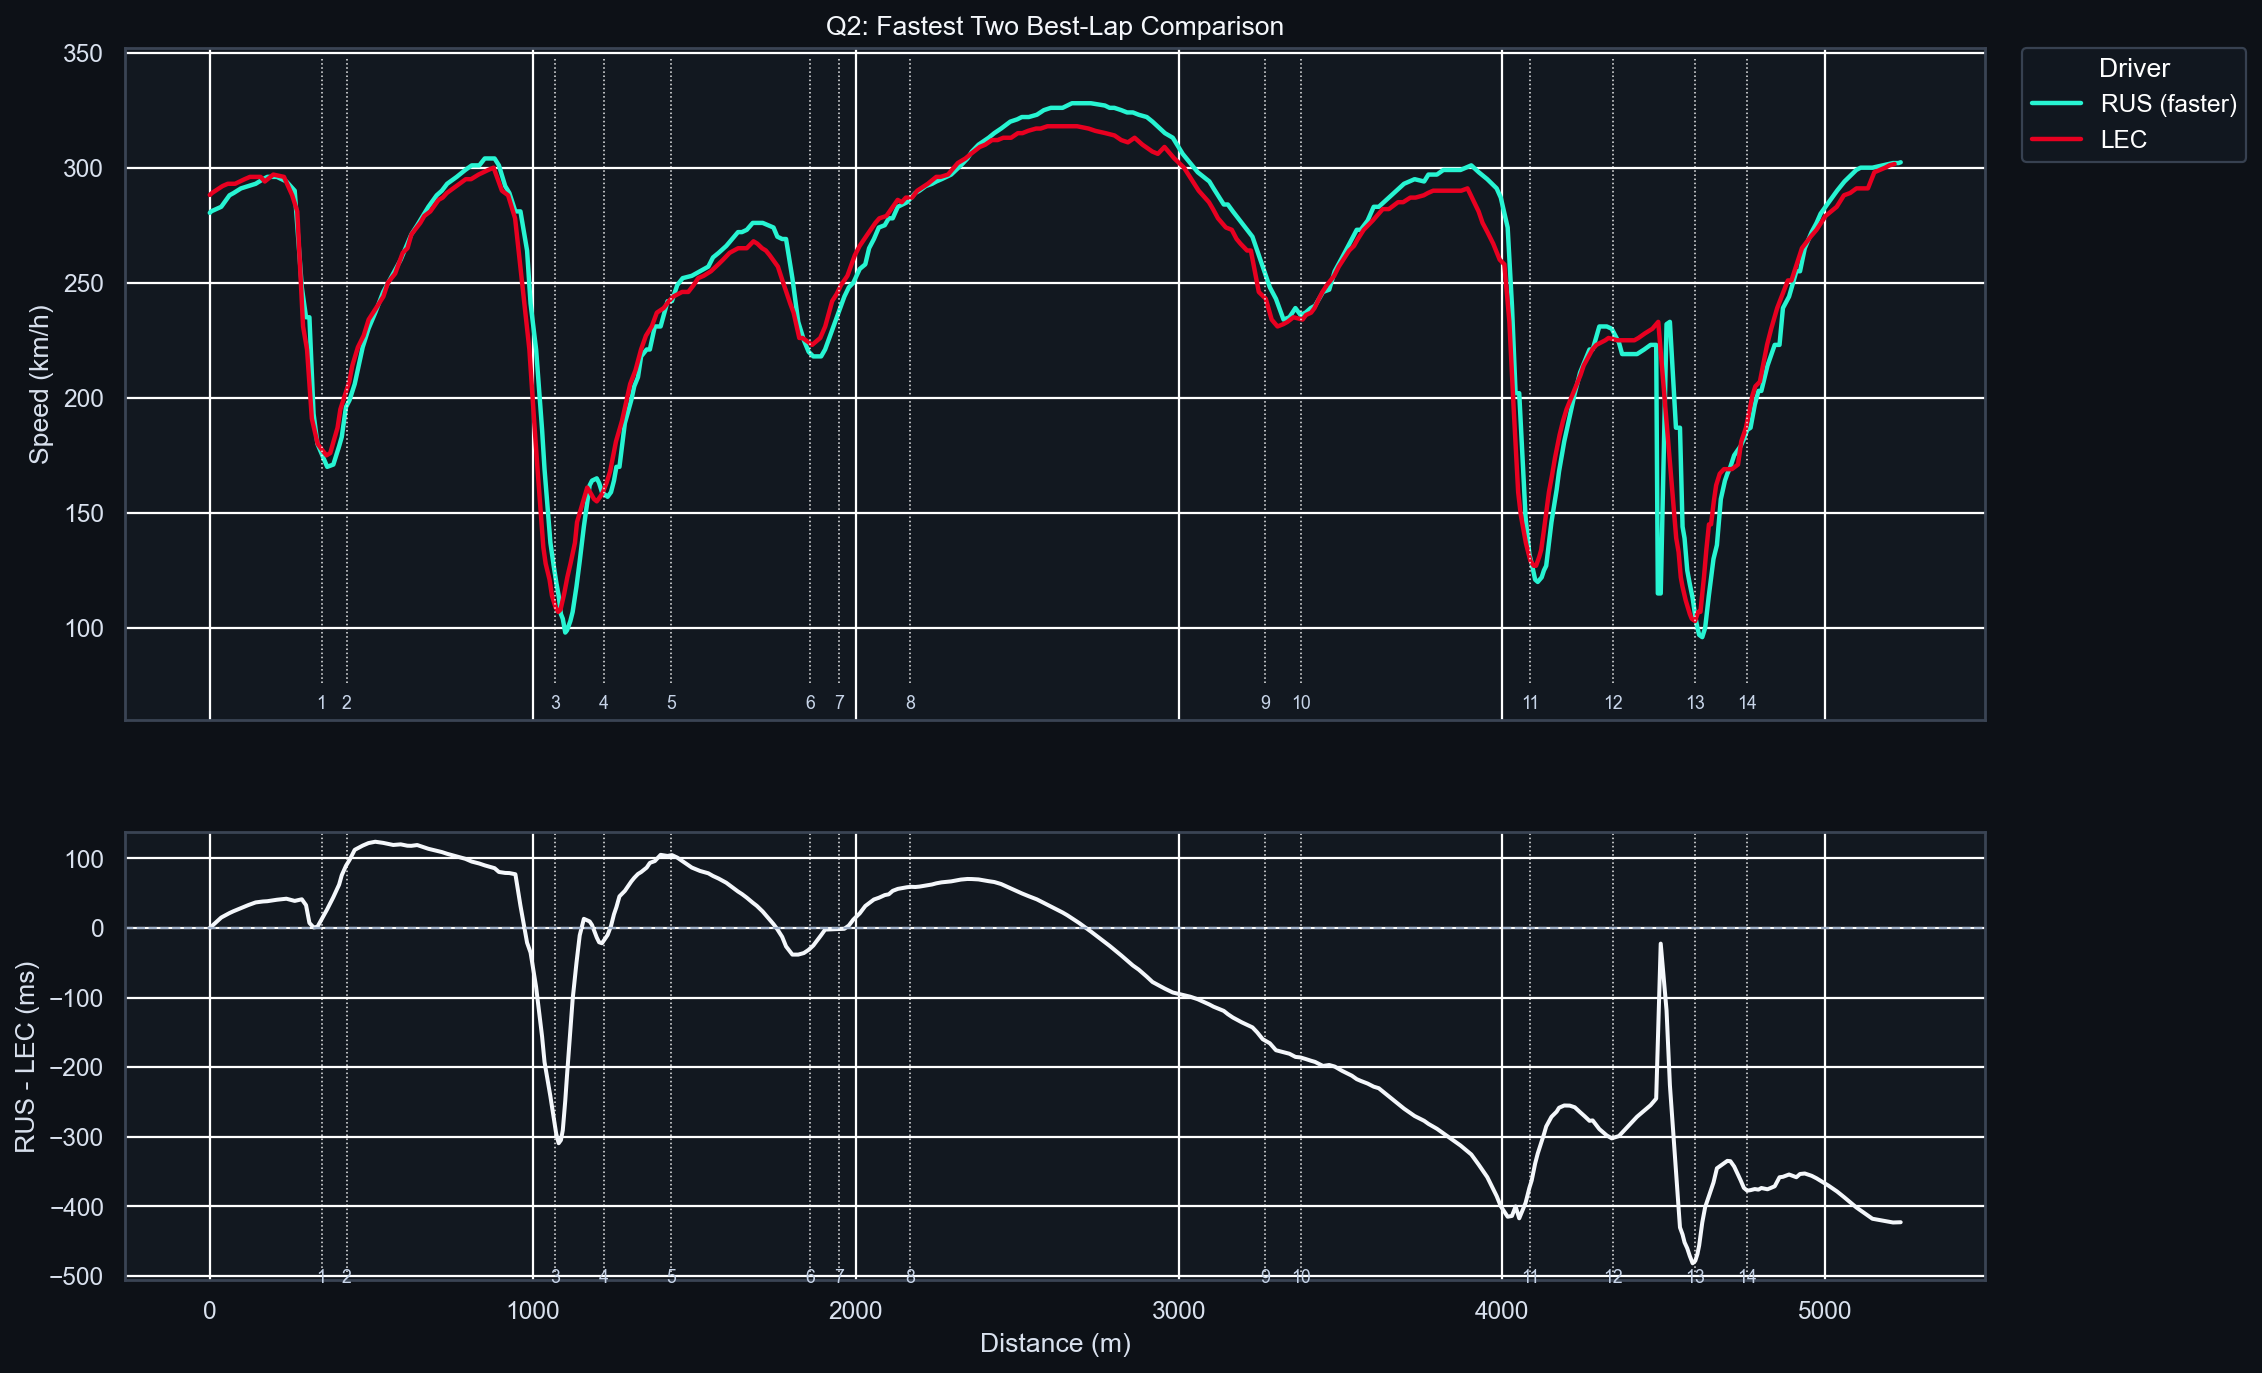Click the 'Speed (km/h)' axis label
2262x1373 pixels.
pyautogui.click(x=39, y=384)
